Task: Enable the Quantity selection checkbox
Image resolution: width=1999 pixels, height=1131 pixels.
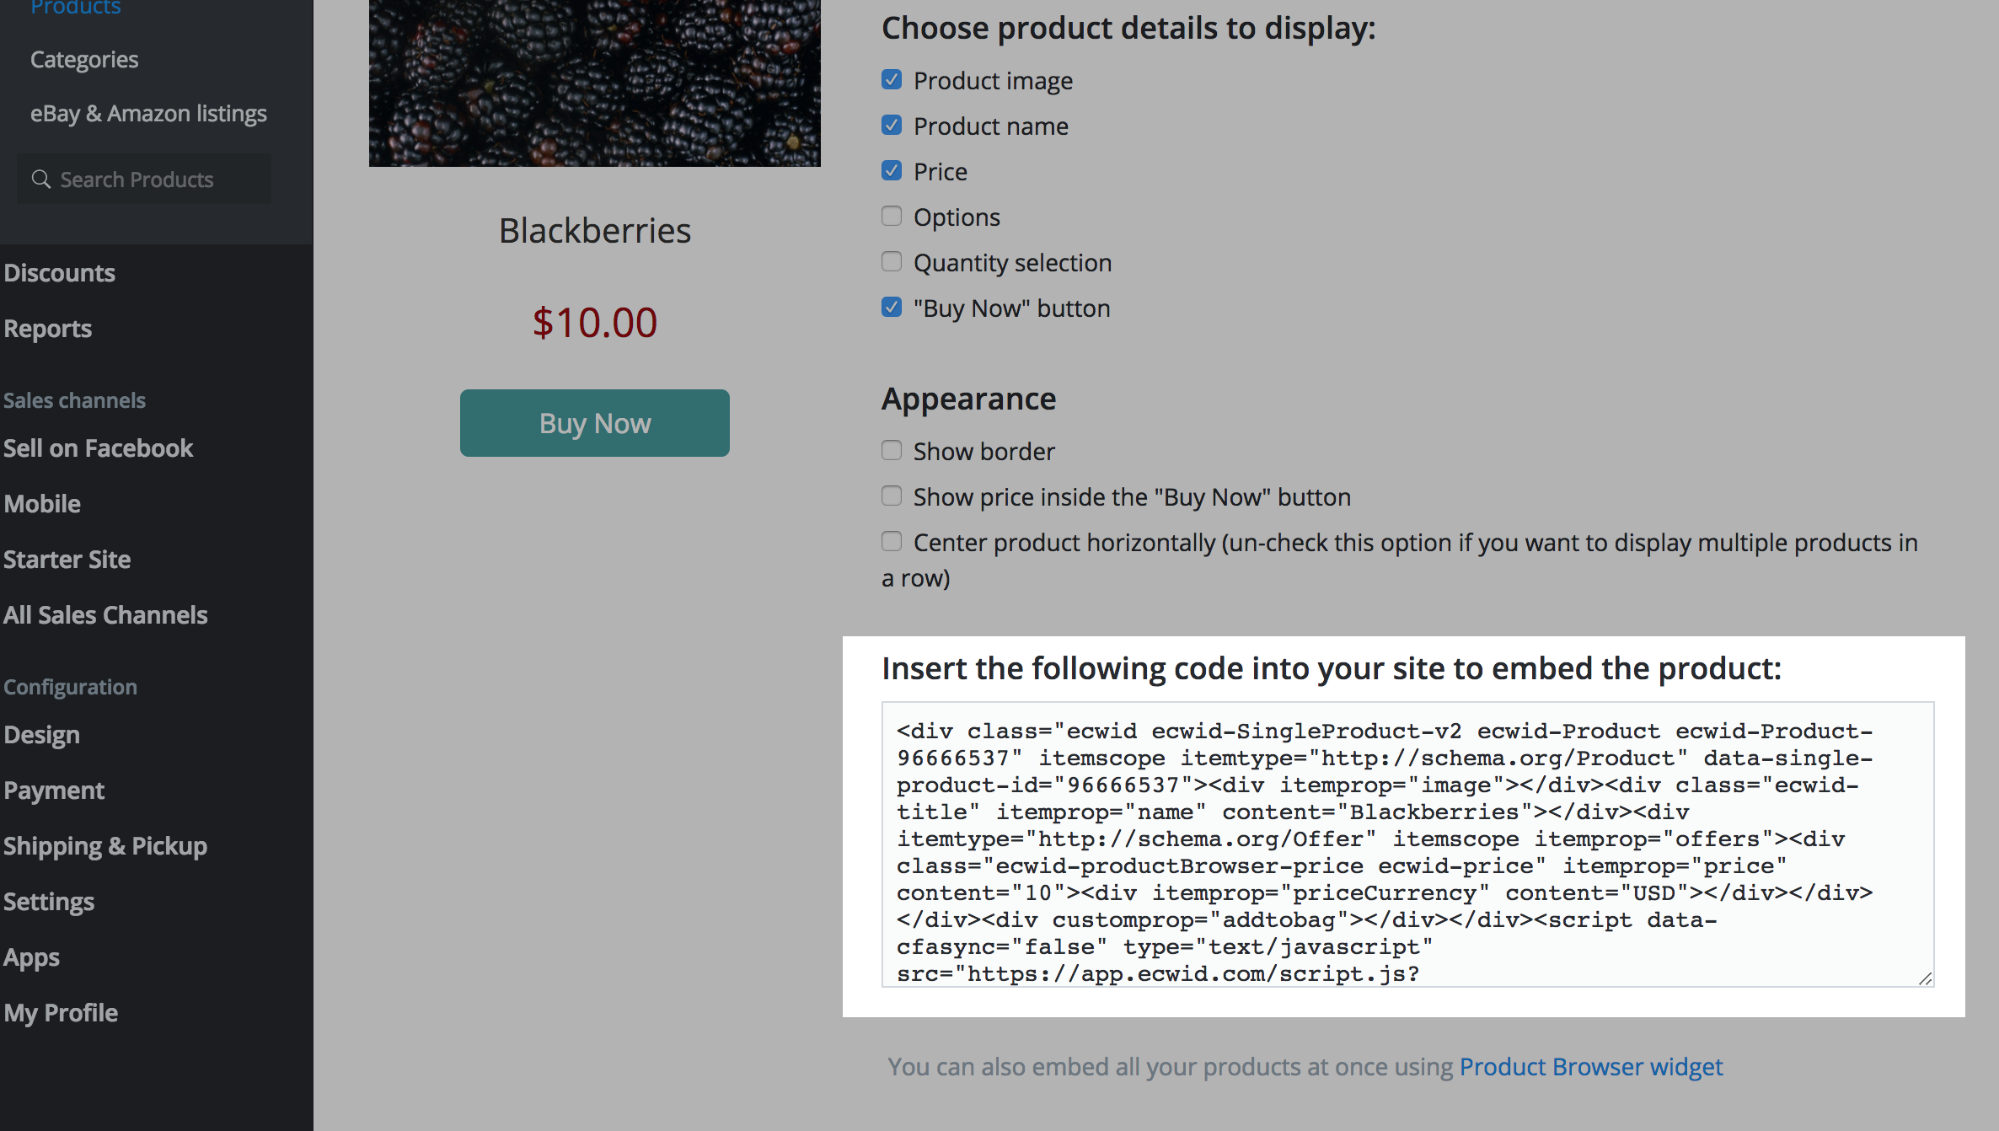Action: [x=891, y=262]
